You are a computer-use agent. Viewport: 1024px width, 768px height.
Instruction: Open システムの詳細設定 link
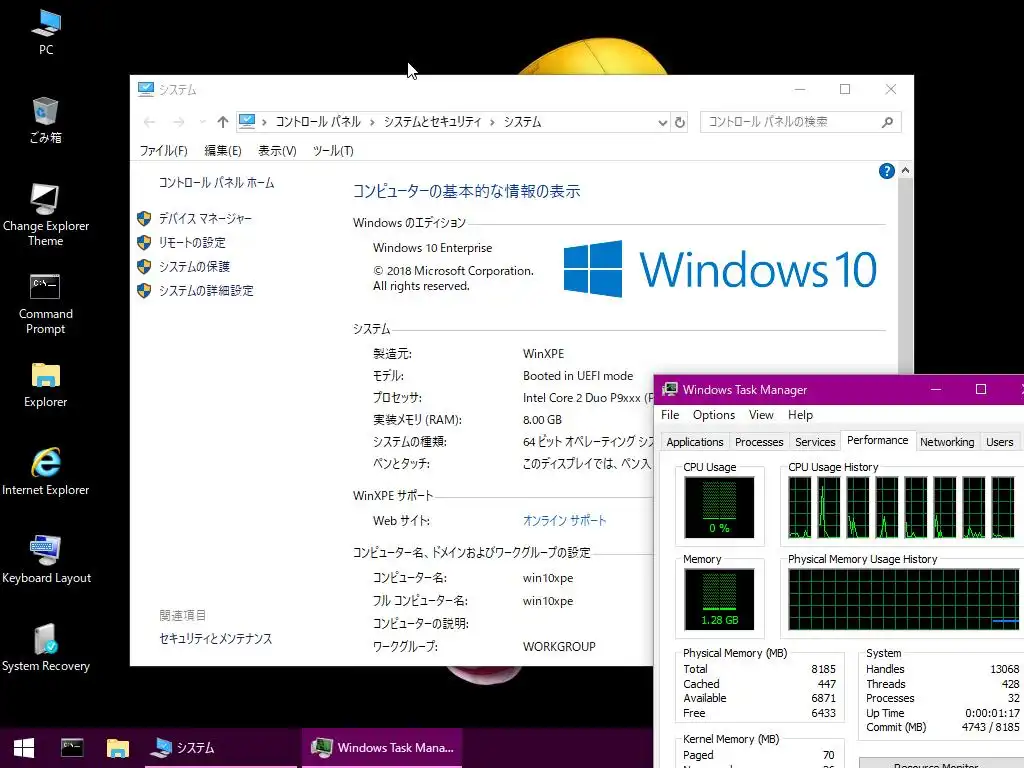tap(206, 291)
